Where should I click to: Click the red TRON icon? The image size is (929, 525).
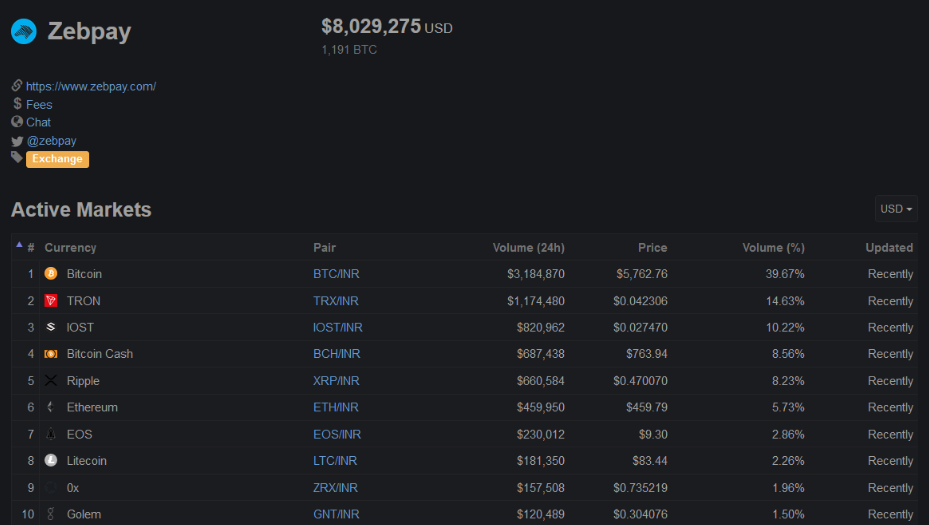(51, 300)
